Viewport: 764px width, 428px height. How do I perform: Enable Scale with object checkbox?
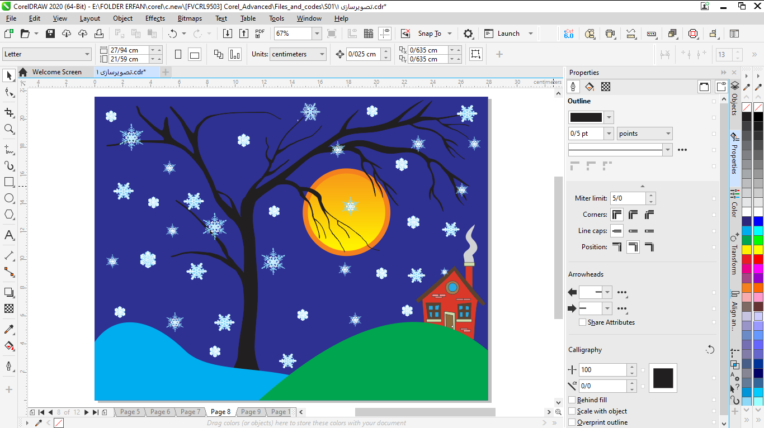[x=572, y=411]
